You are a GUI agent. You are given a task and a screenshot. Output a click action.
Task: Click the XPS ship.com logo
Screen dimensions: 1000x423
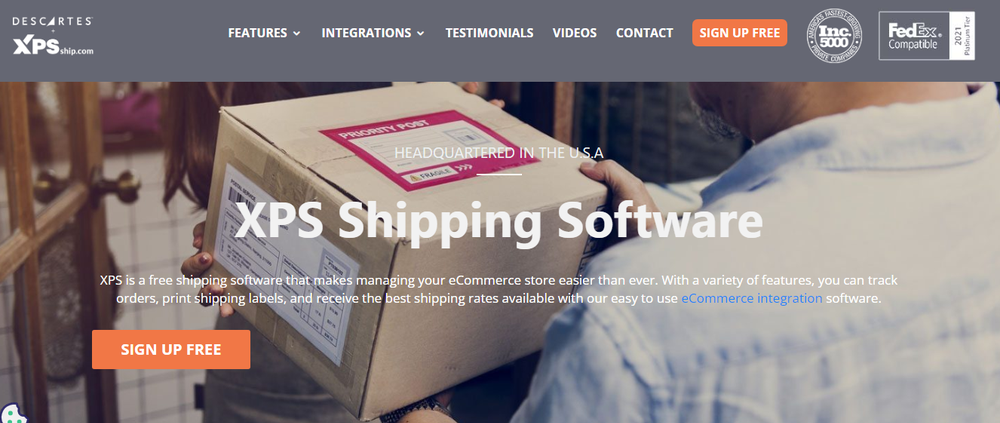pyautogui.click(x=54, y=46)
